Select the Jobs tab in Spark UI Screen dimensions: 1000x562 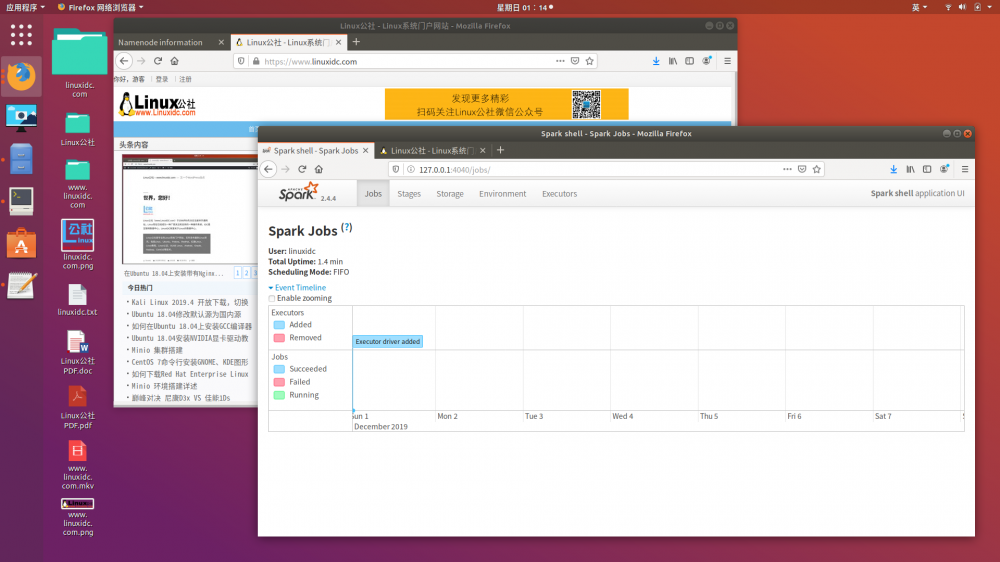(x=373, y=194)
